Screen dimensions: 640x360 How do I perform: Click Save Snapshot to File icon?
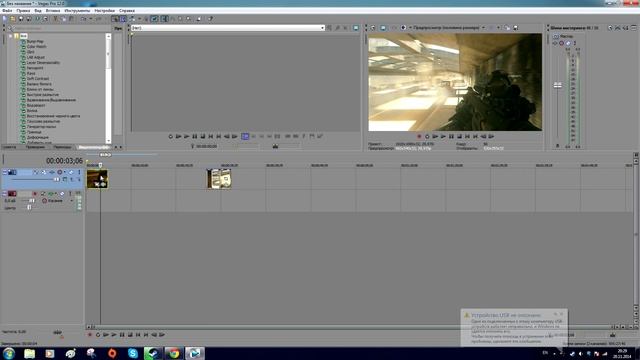pos(516,28)
